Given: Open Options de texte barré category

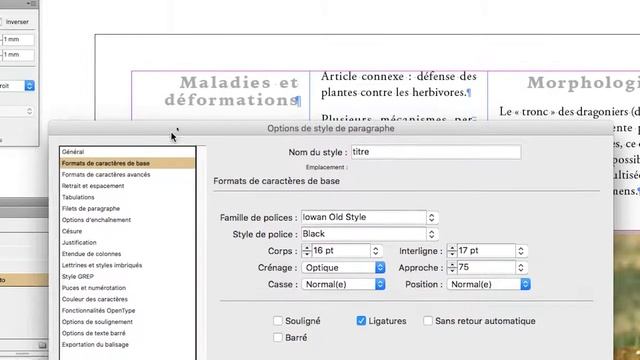Looking at the screenshot, I should [x=93, y=333].
